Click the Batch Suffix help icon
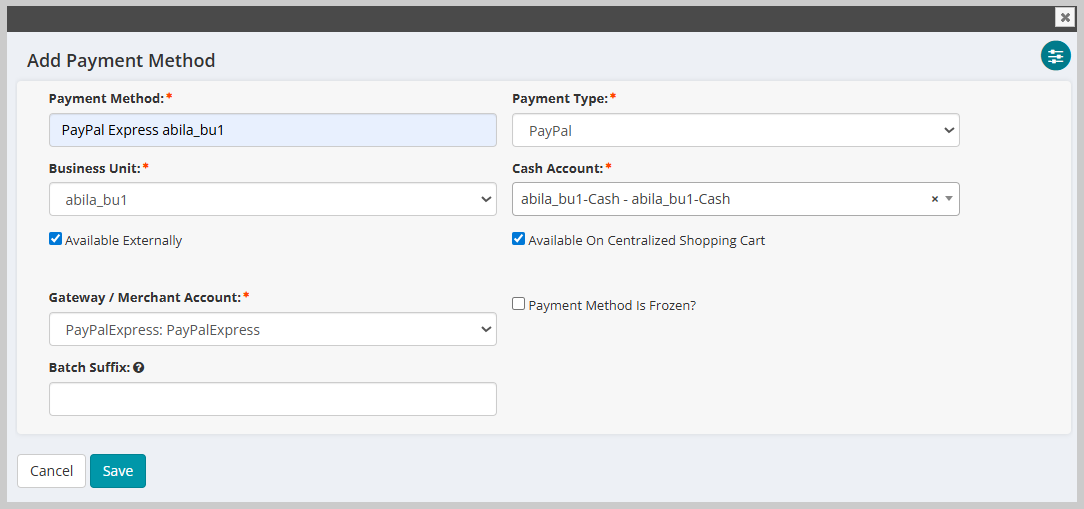 [x=139, y=368]
